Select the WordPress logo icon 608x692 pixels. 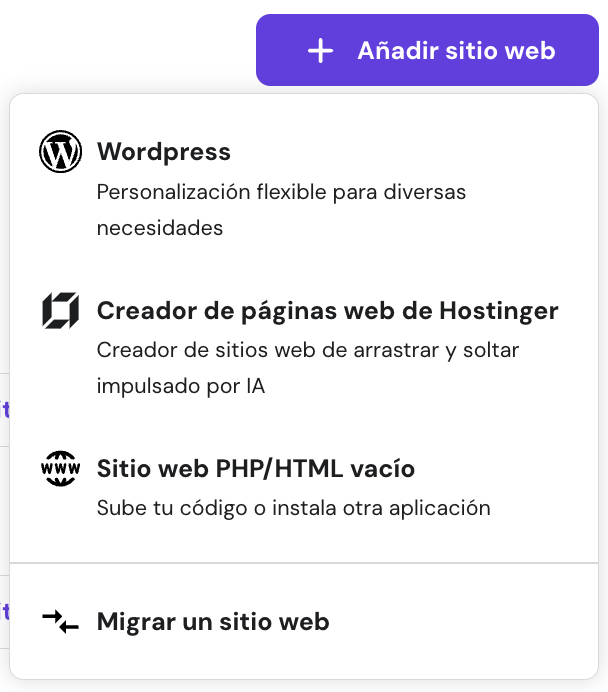pyautogui.click(x=60, y=151)
